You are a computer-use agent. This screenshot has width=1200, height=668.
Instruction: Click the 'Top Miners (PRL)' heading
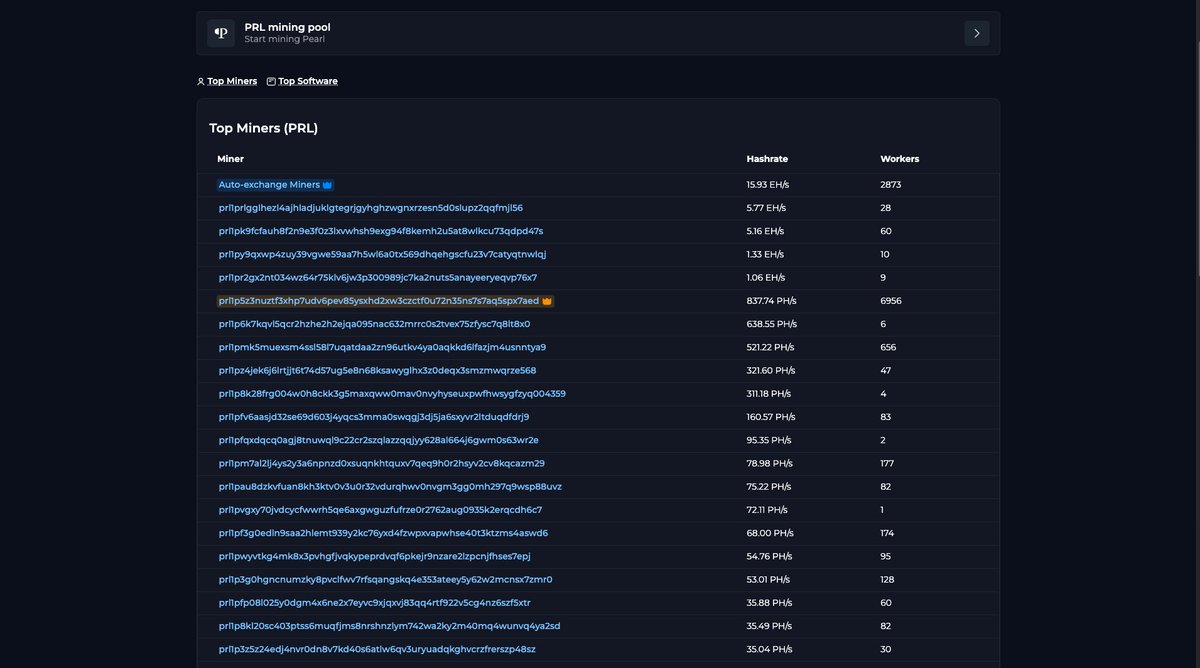coord(263,128)
